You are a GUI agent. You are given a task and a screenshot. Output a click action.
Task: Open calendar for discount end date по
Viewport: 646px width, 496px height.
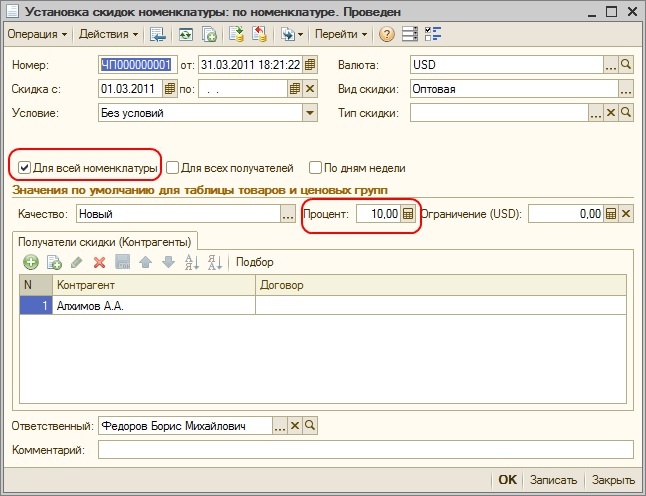pos(295,89)
